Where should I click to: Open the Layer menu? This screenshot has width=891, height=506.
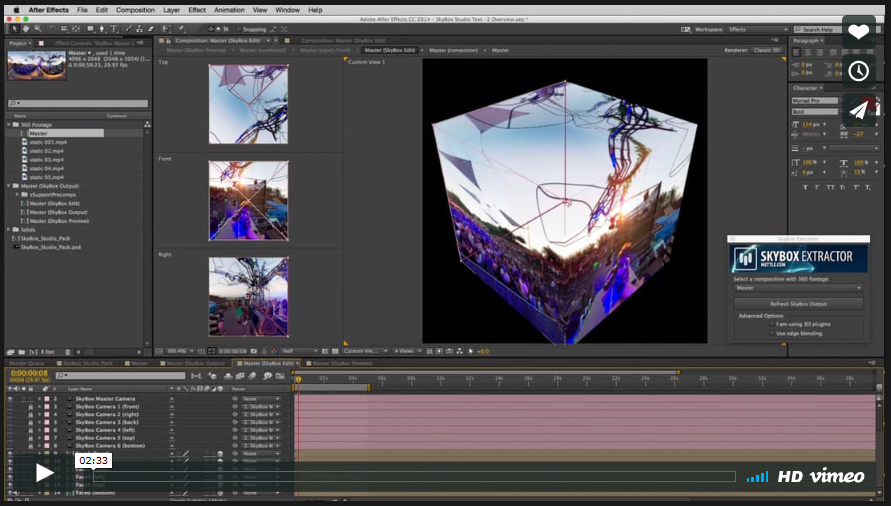point(171,10)
